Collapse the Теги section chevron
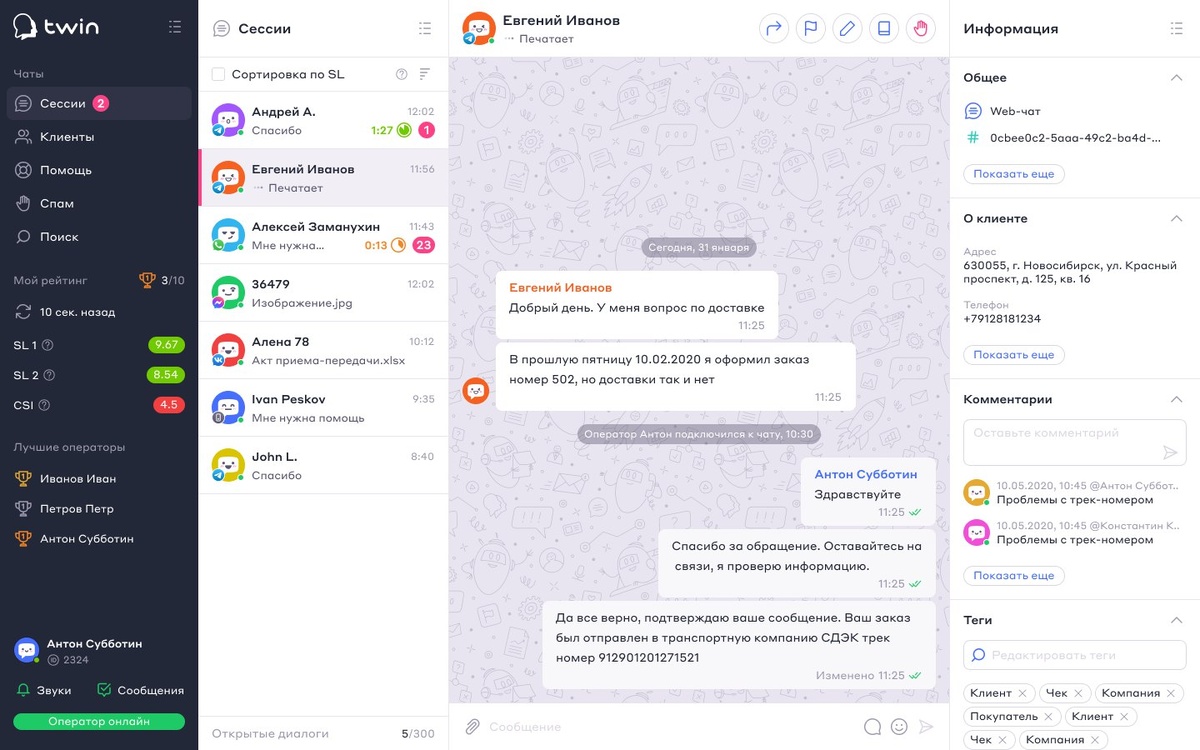 tap(1177, 620)
